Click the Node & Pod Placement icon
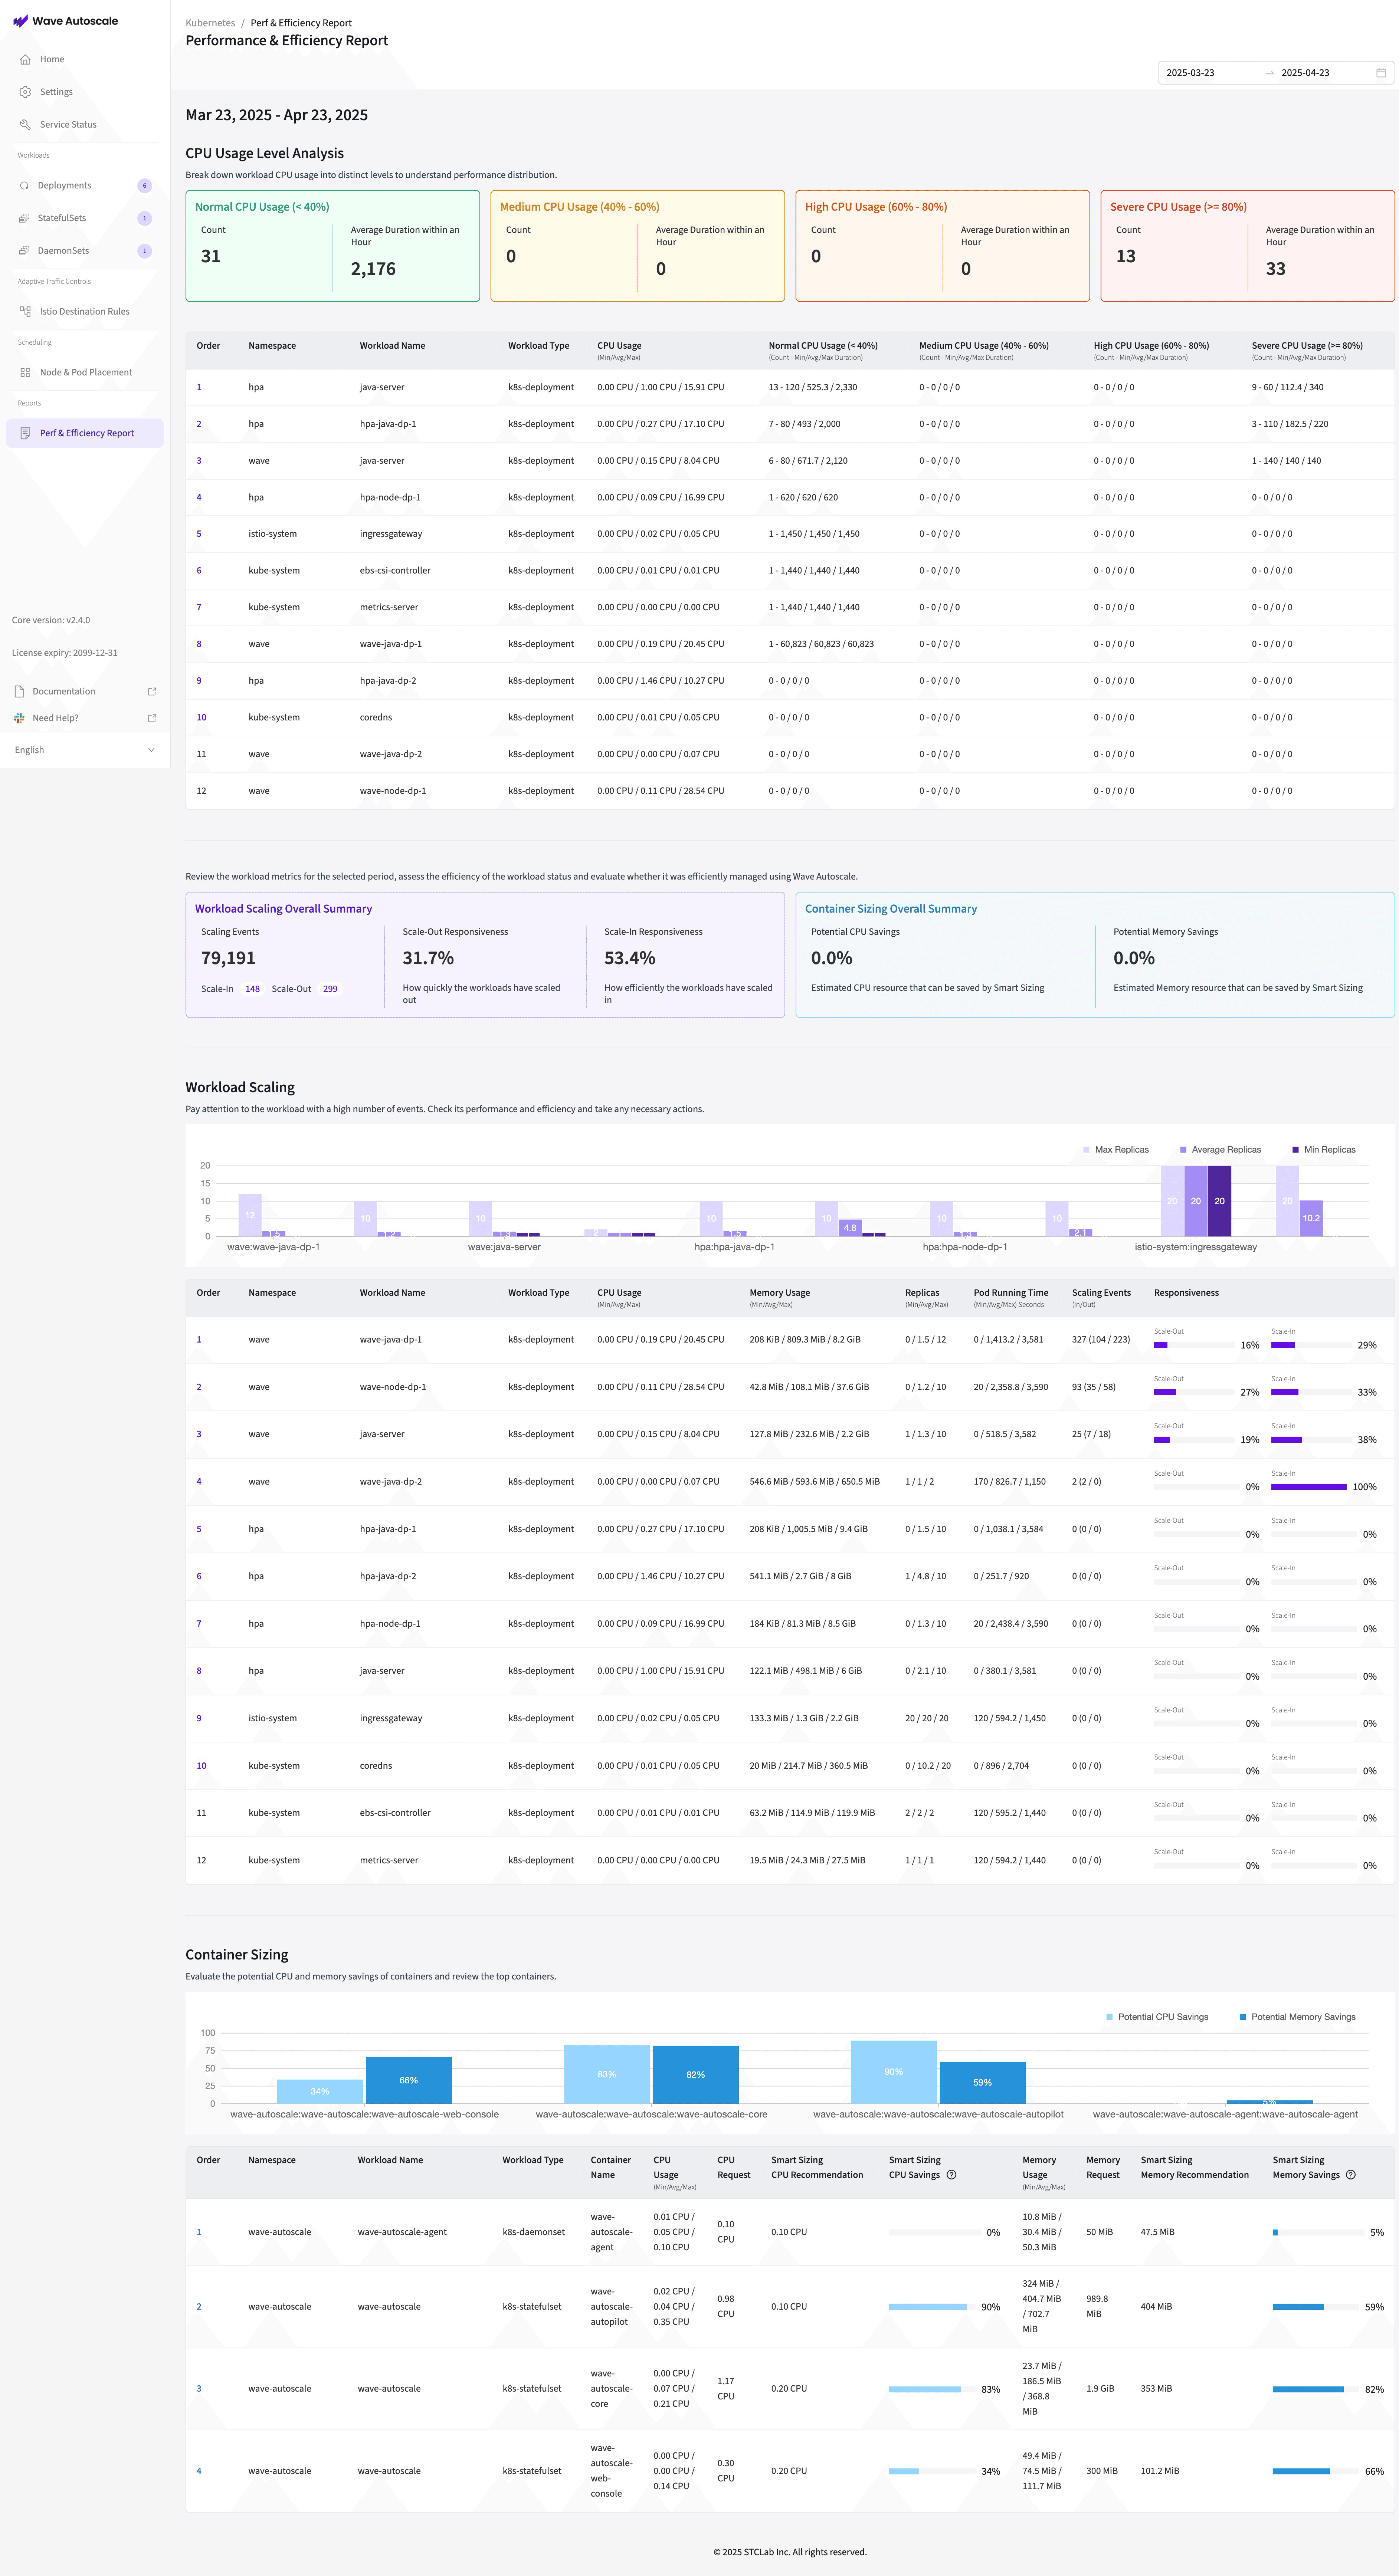Screen dimensions: 1399x2576 (25, 373)
